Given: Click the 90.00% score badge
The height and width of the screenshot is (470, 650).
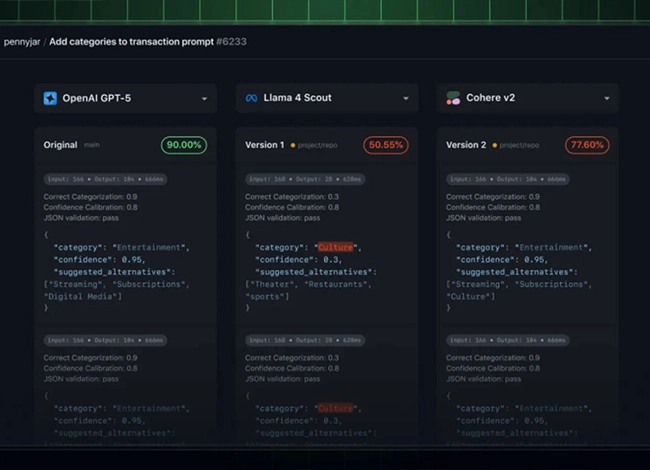Looking at the screenshot, I should [x=184, y=145].
